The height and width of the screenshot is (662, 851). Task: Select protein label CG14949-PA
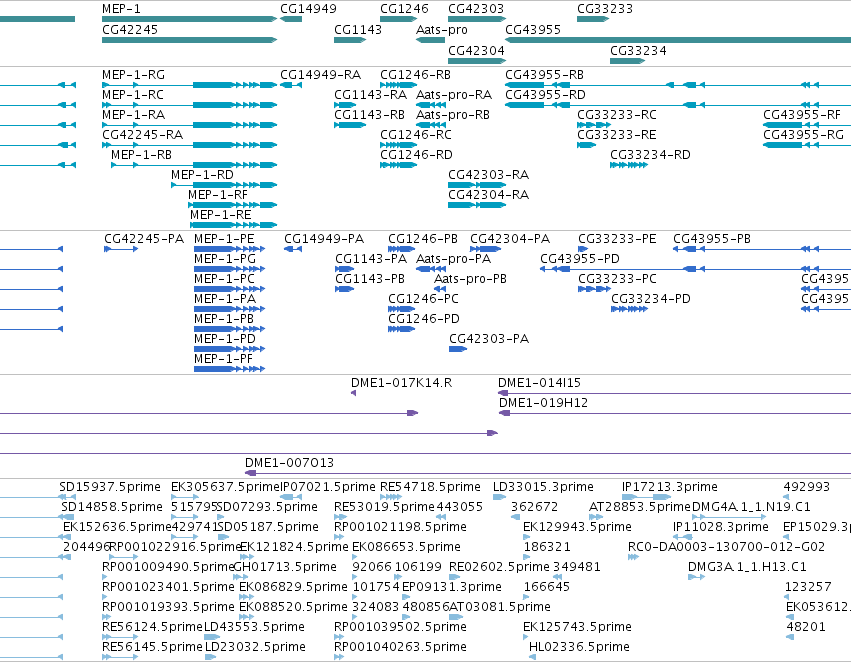[x=324, y=239]
